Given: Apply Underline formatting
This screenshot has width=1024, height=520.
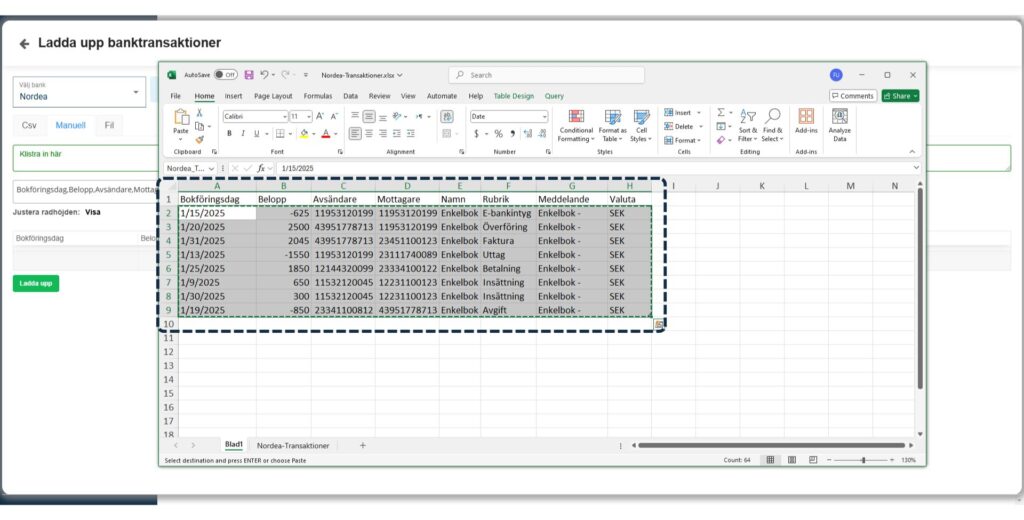Looking at the screenshot, I should [x=257, y=133].
